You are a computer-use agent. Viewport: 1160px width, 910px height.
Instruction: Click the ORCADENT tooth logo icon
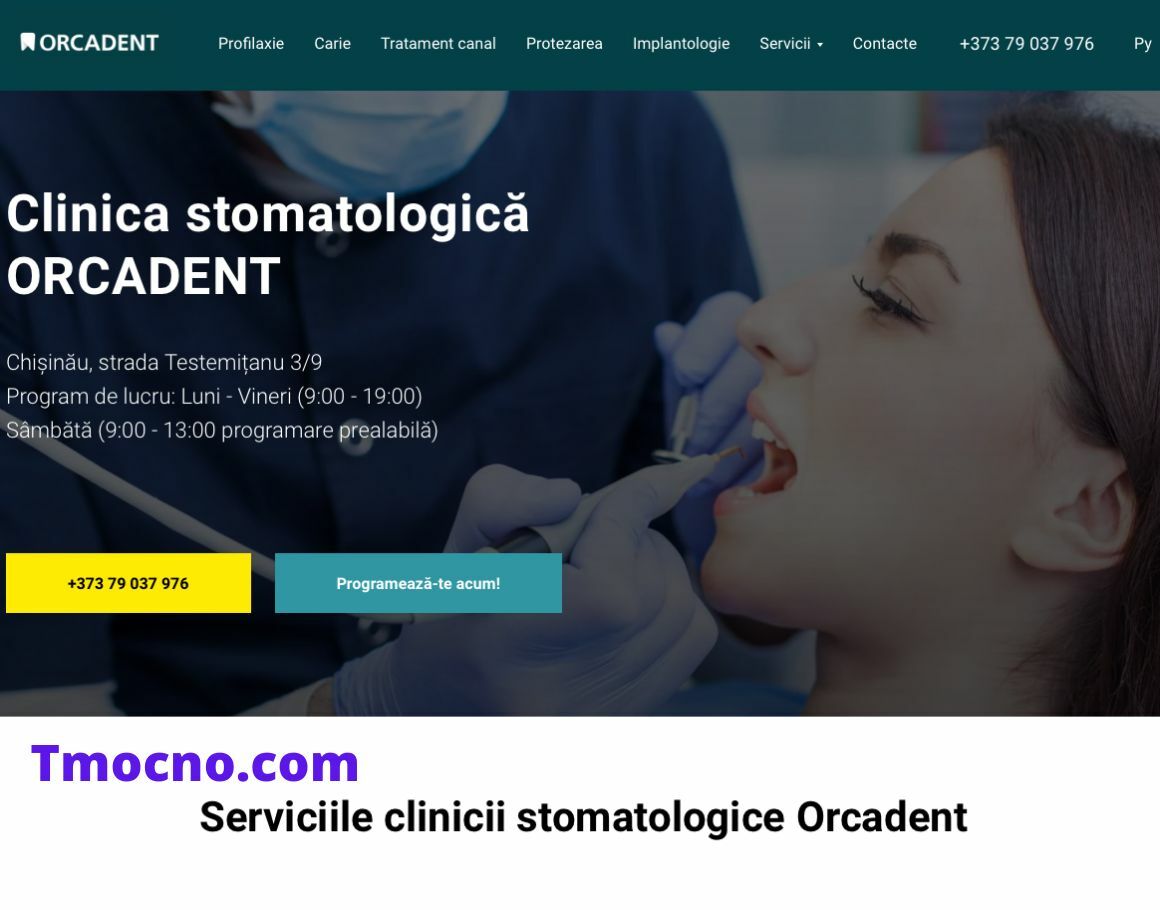tap(27, 42)
